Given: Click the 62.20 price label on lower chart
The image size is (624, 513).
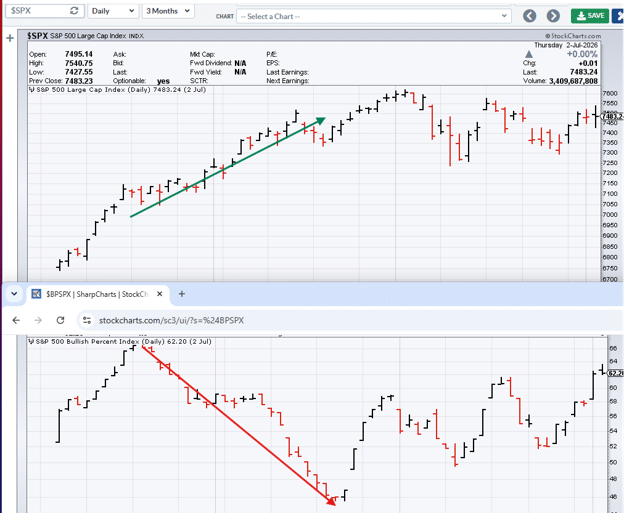Looking at the screenshot, I should [615, 373].
